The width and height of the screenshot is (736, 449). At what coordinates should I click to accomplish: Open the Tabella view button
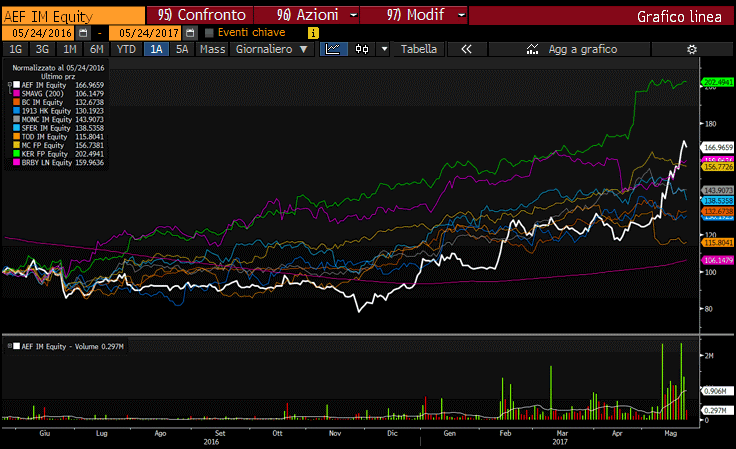pyautogui.click(x=419, y=49)
